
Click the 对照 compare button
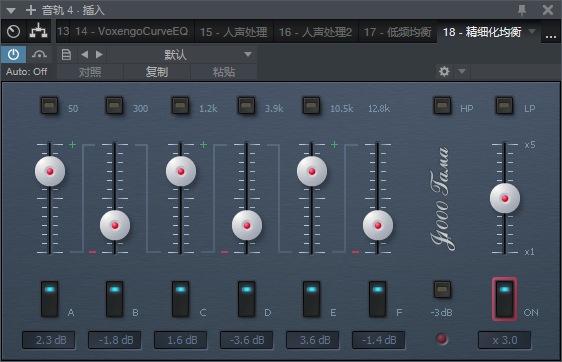pos(90,72)
